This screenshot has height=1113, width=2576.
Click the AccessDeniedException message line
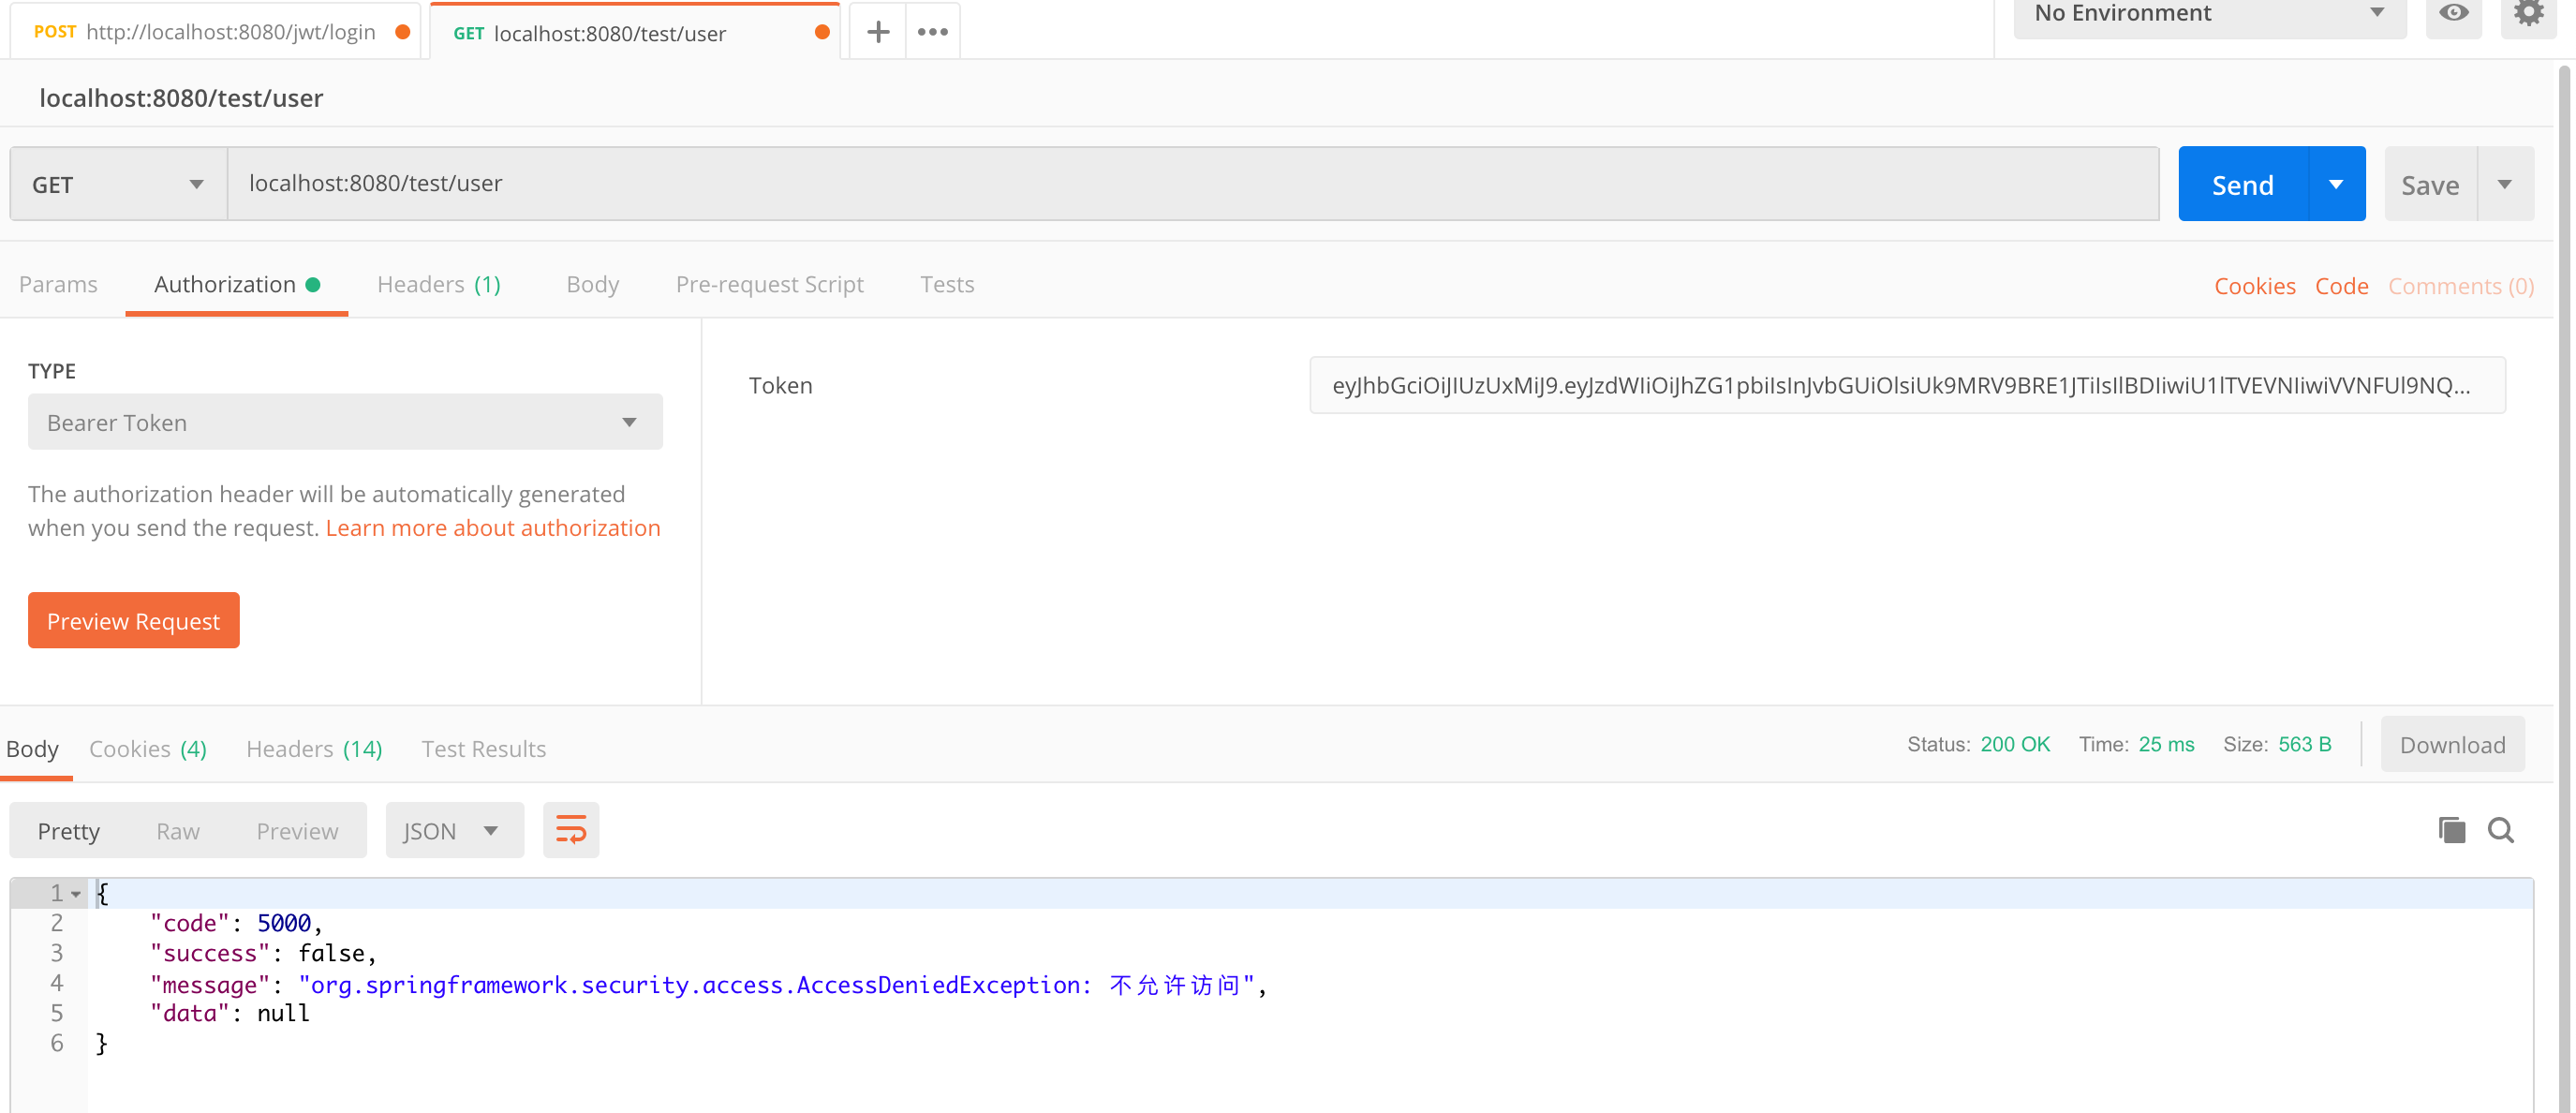pyautogui.click(x=708, y=985)
